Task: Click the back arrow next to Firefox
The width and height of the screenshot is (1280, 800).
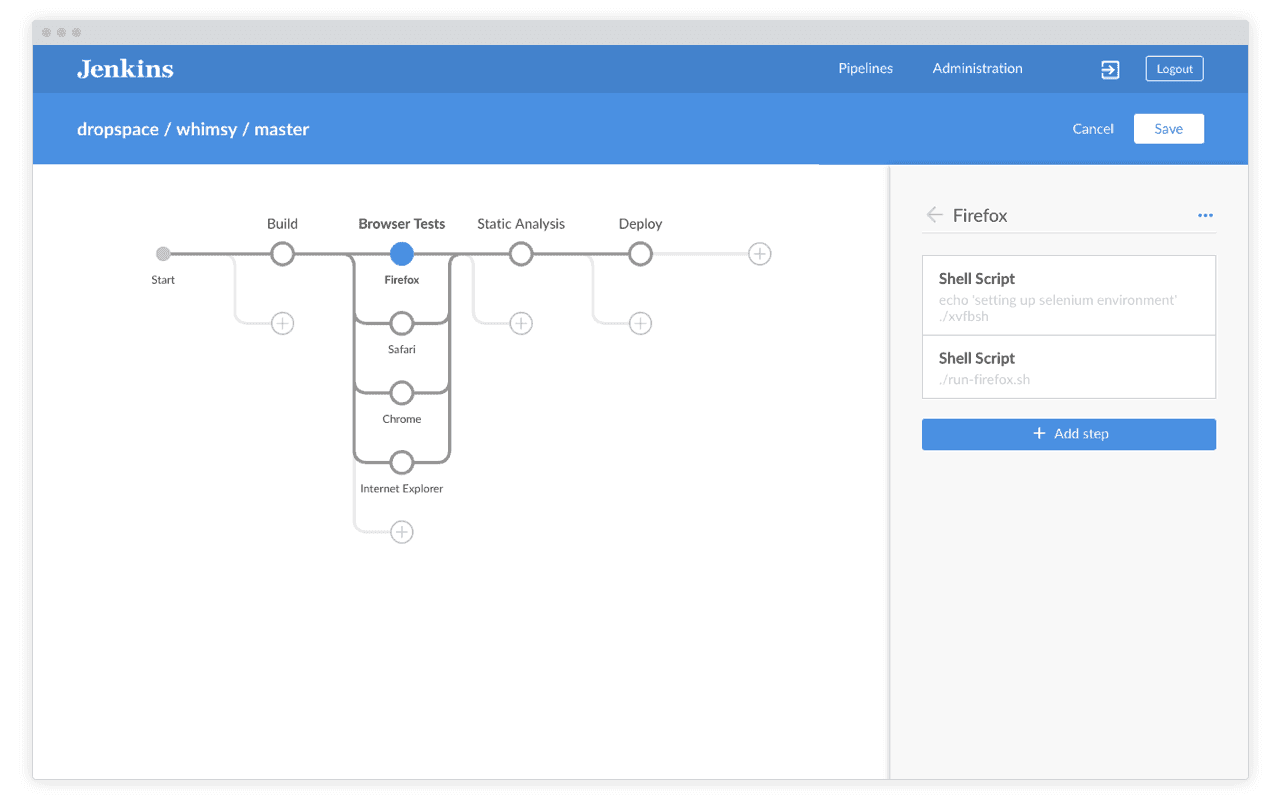Action: pos(934,215)
